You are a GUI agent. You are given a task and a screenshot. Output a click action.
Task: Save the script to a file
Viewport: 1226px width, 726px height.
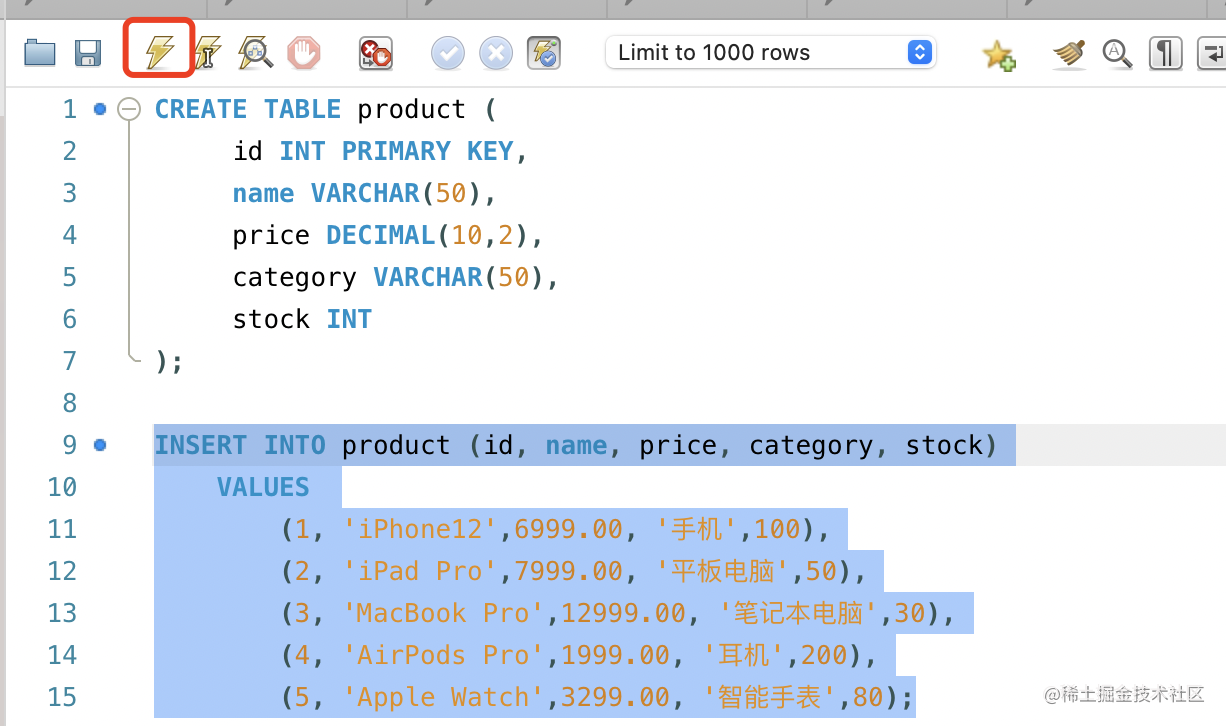click(x=88, y=53)
